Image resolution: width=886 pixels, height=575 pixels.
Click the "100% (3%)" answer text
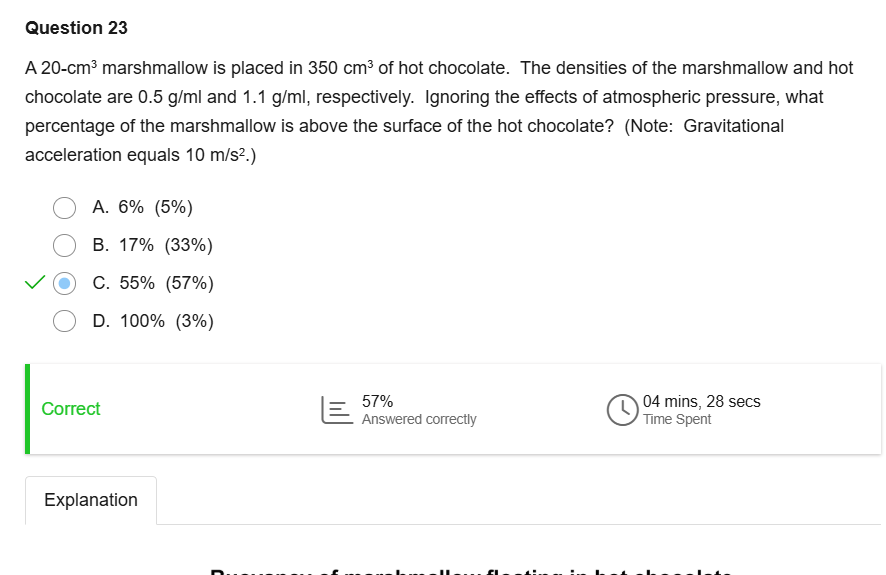[153, 321]
